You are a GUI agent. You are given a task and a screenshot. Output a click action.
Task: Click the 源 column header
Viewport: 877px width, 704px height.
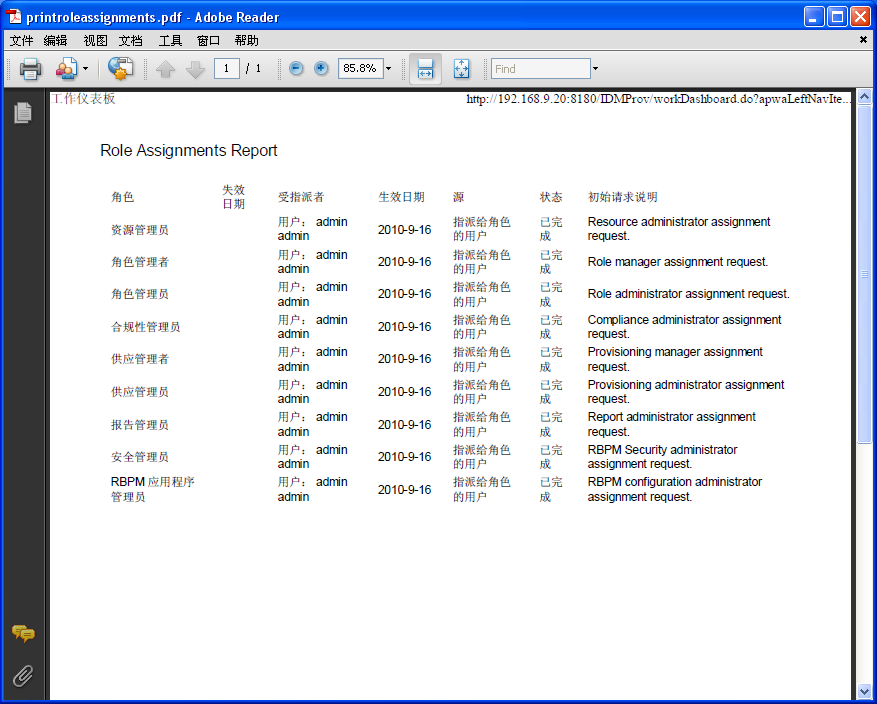click(459, 197)
